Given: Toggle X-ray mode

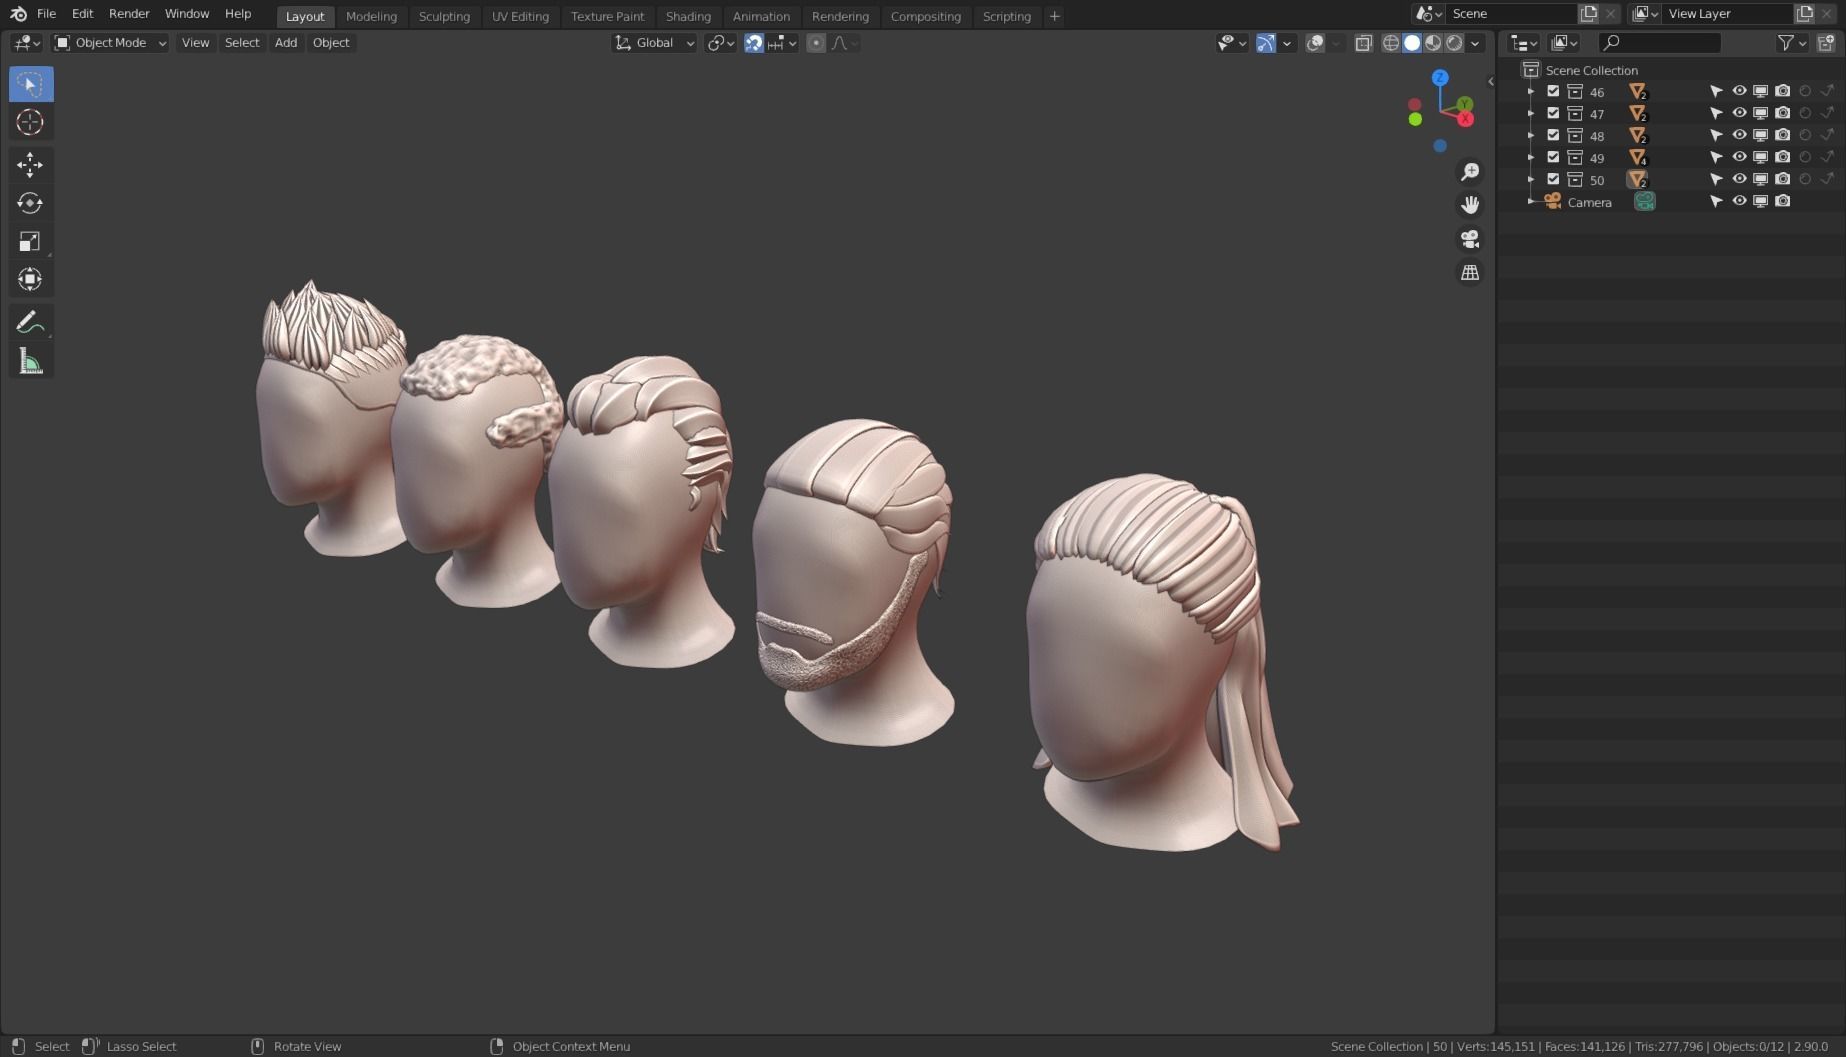Looking at the screenshot, I should pos(1363,43).
